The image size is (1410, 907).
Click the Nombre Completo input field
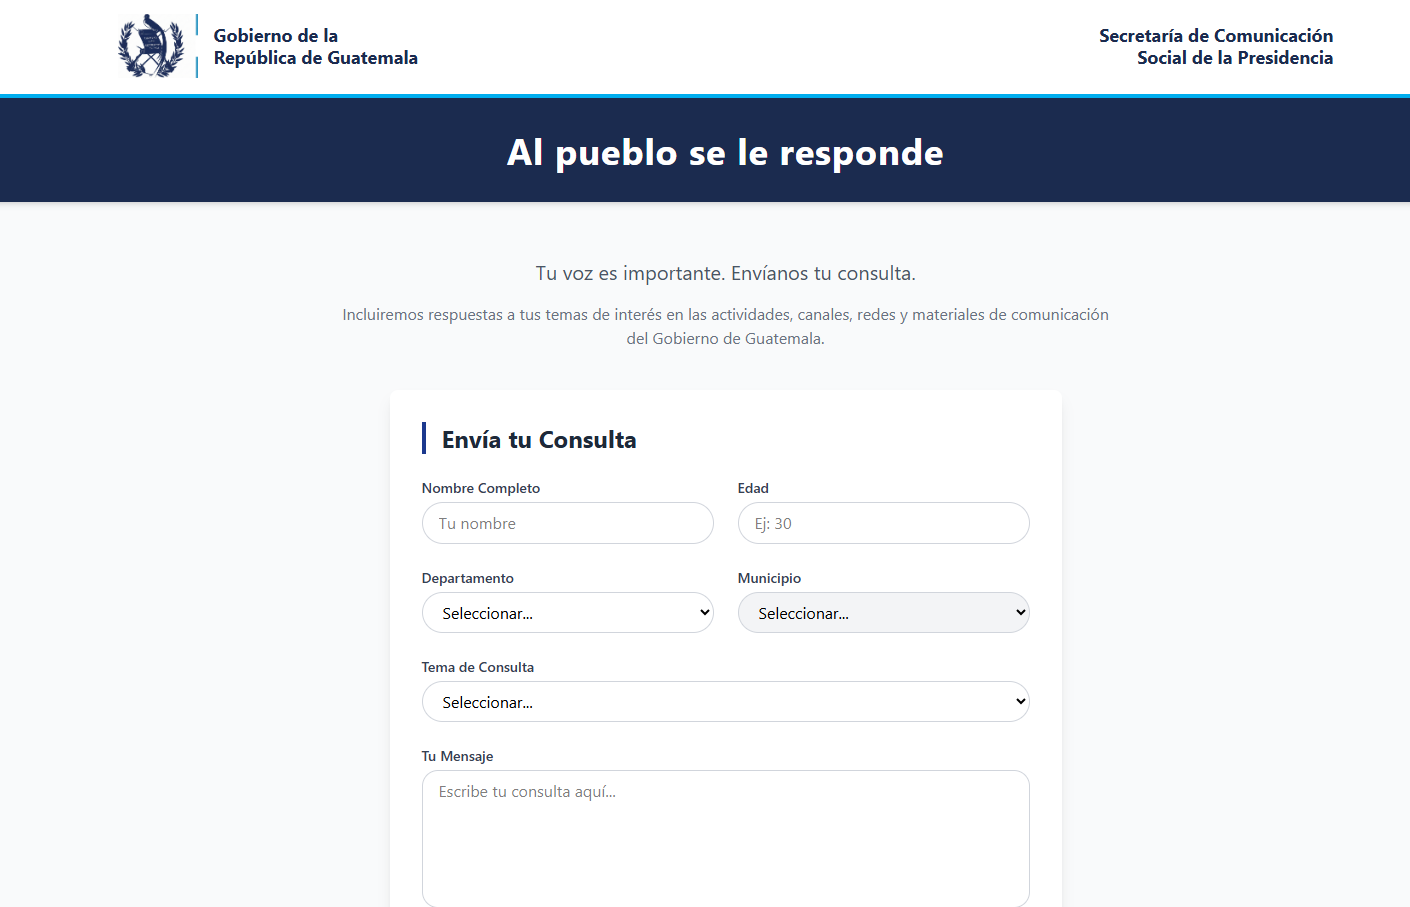click(x=567, y=523)
